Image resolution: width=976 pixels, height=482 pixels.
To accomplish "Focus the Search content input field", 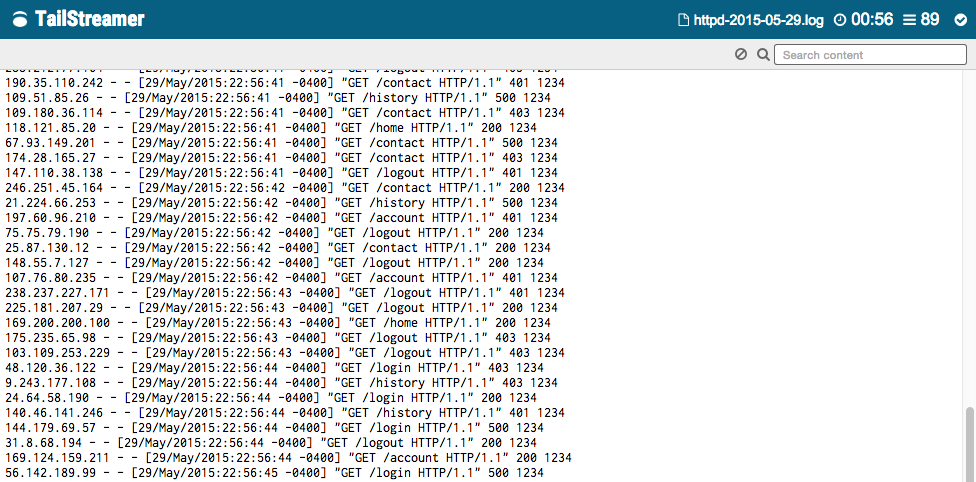I will [870, 55].
